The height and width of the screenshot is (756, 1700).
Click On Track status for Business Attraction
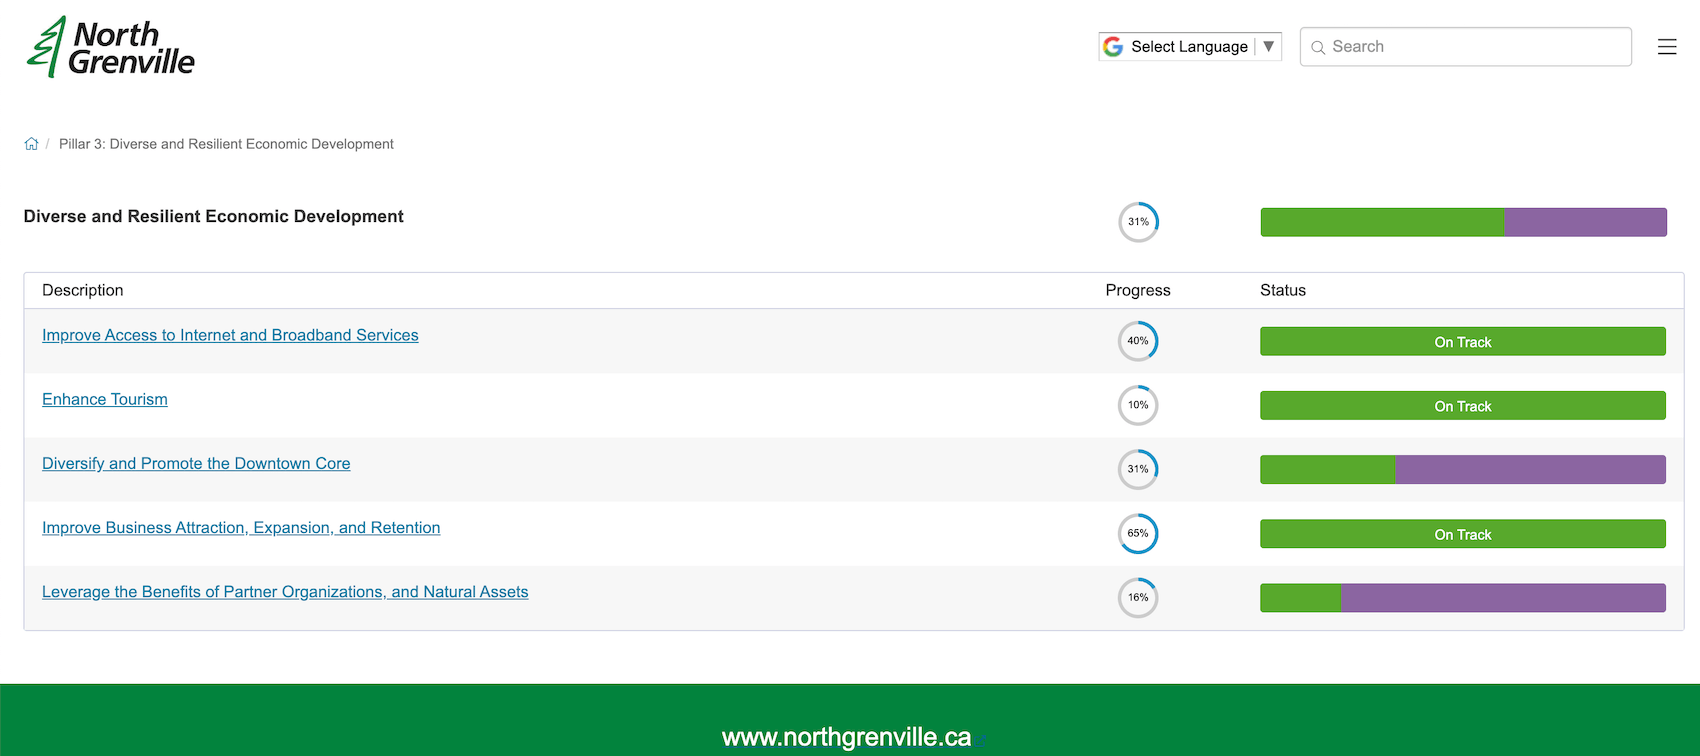click(x=1463, y=534)
